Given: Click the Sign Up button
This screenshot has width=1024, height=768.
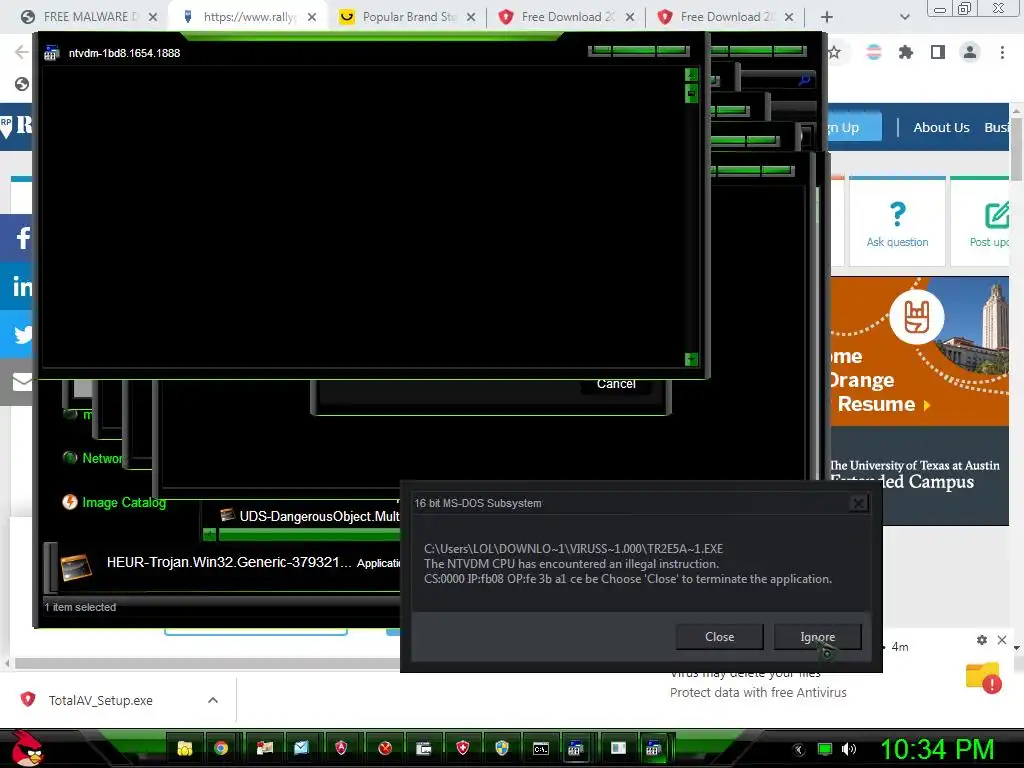Looking at the screenshot, I should click(853, 127).
